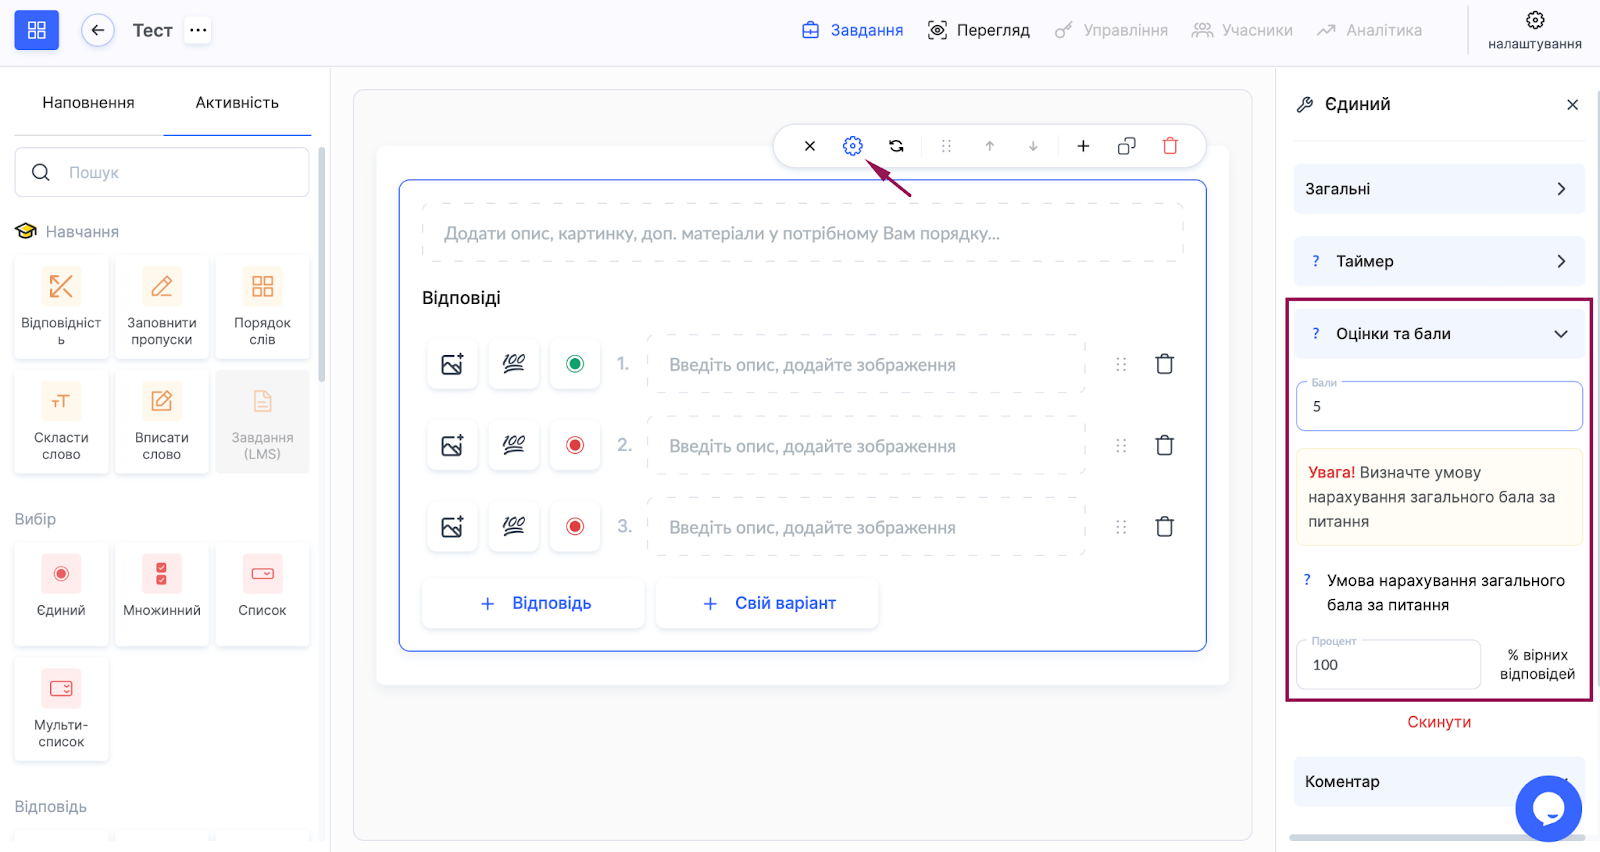
Task: Delete the third answer option
Action: coord(1164,527)
